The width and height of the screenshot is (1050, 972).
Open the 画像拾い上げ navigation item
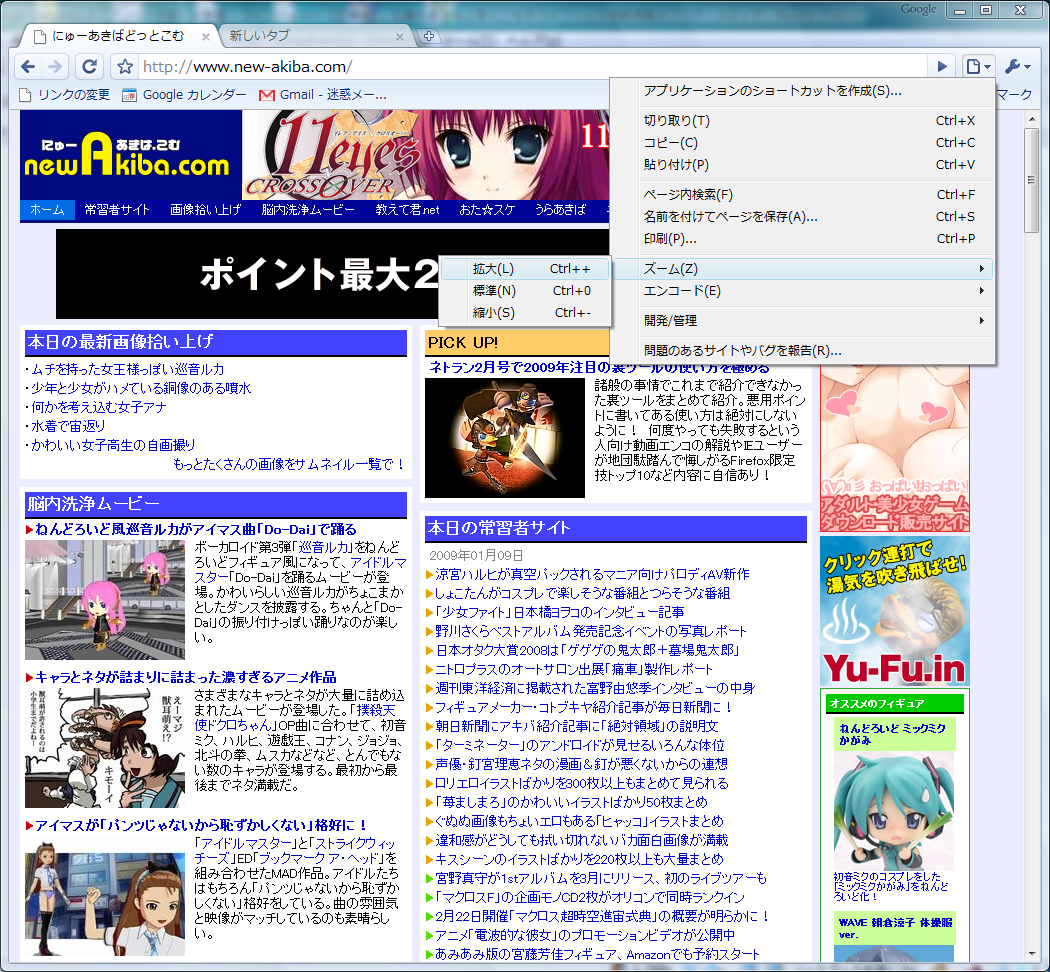205,210
